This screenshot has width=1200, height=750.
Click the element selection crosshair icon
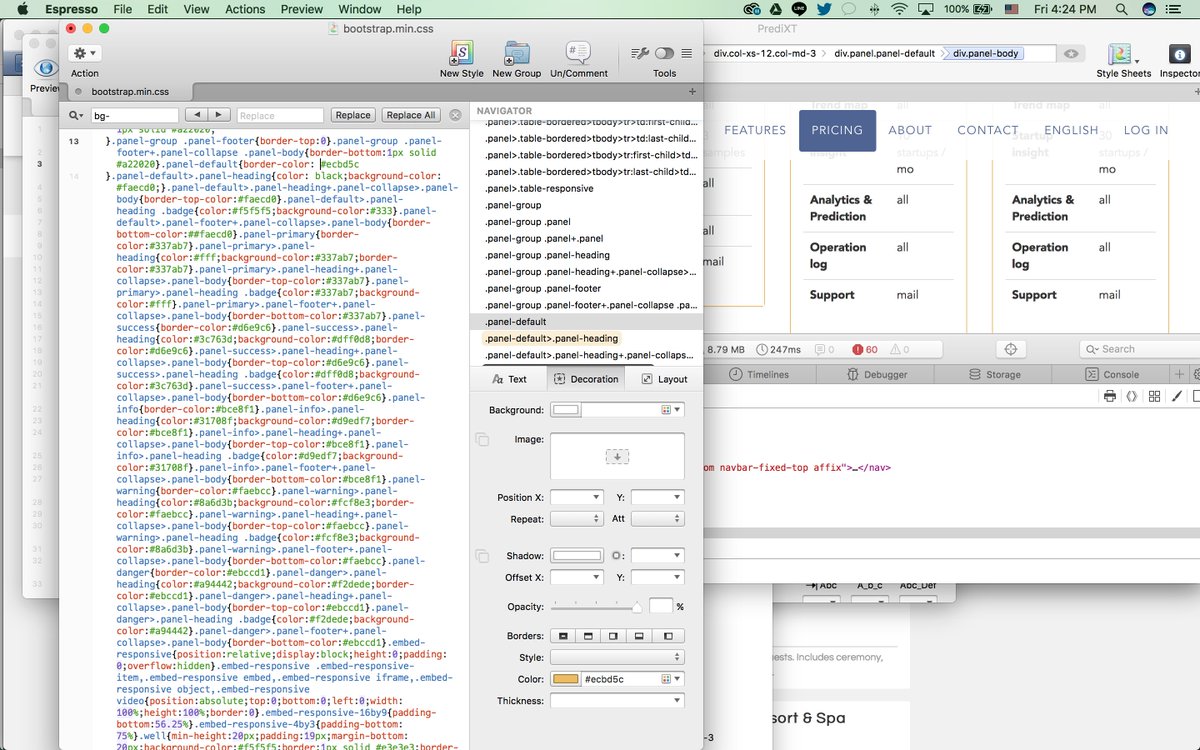[x=1010, y=349]
